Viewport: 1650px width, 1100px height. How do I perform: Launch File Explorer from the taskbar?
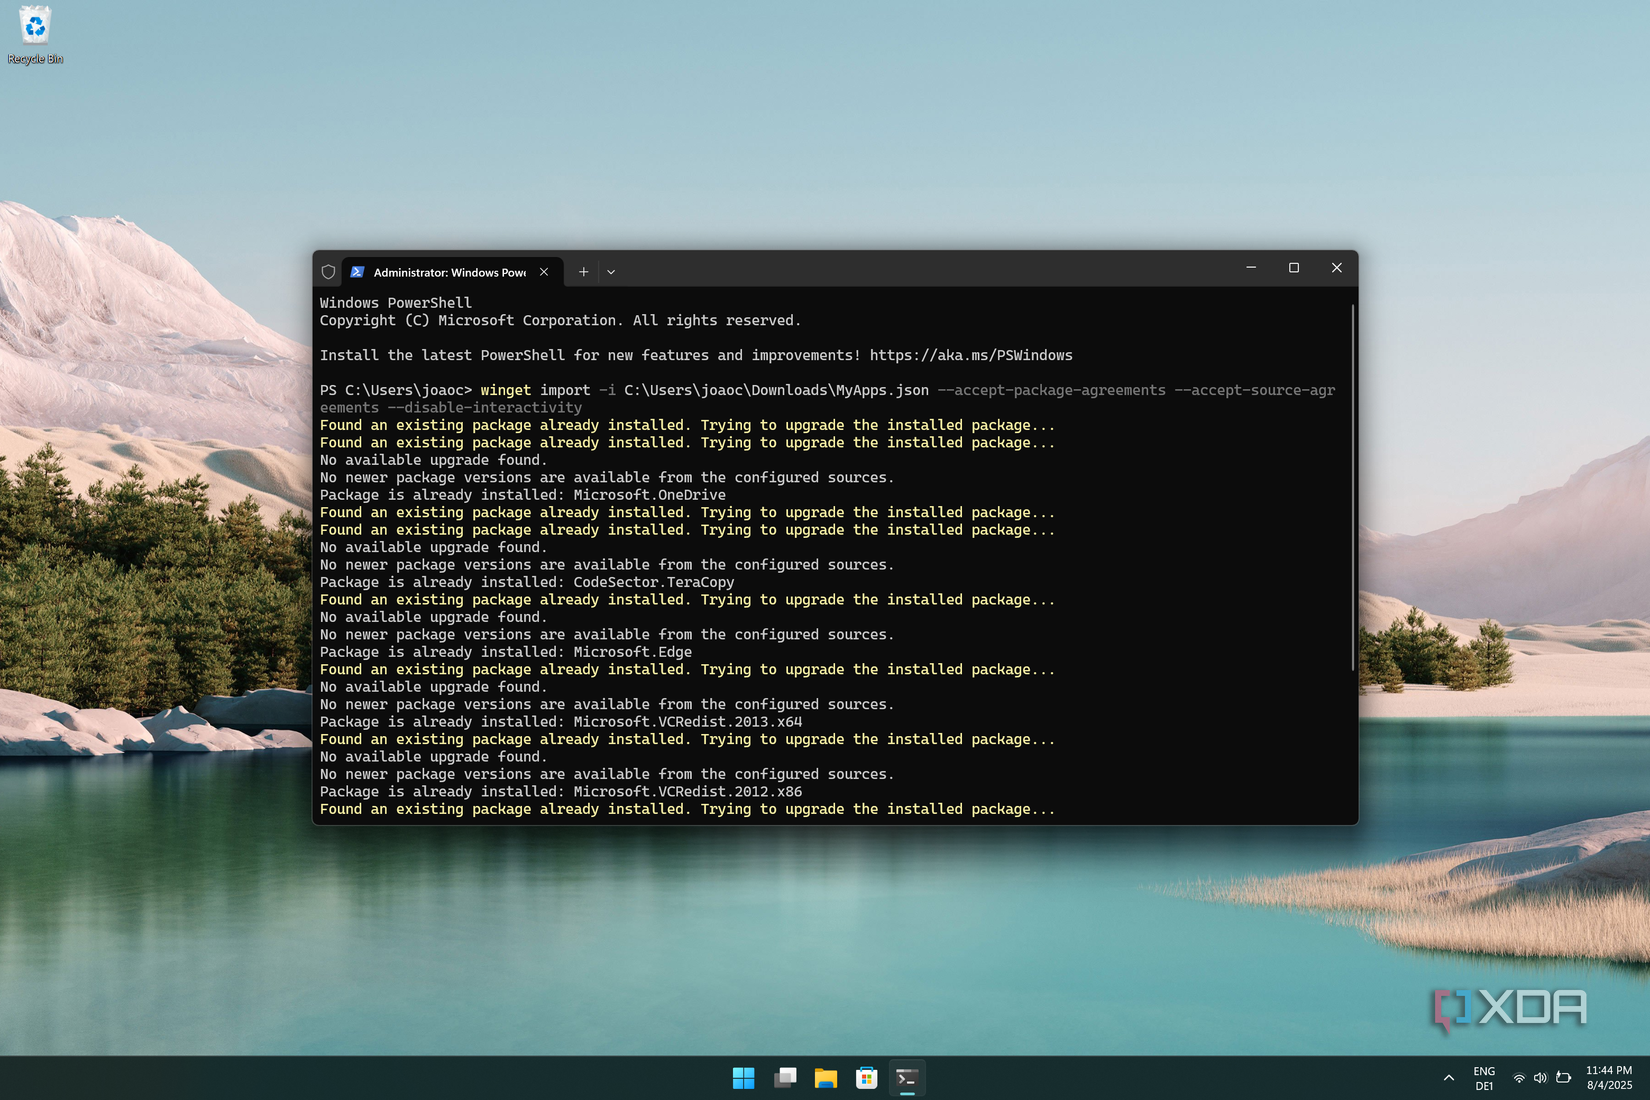(x=825, y=1077)
